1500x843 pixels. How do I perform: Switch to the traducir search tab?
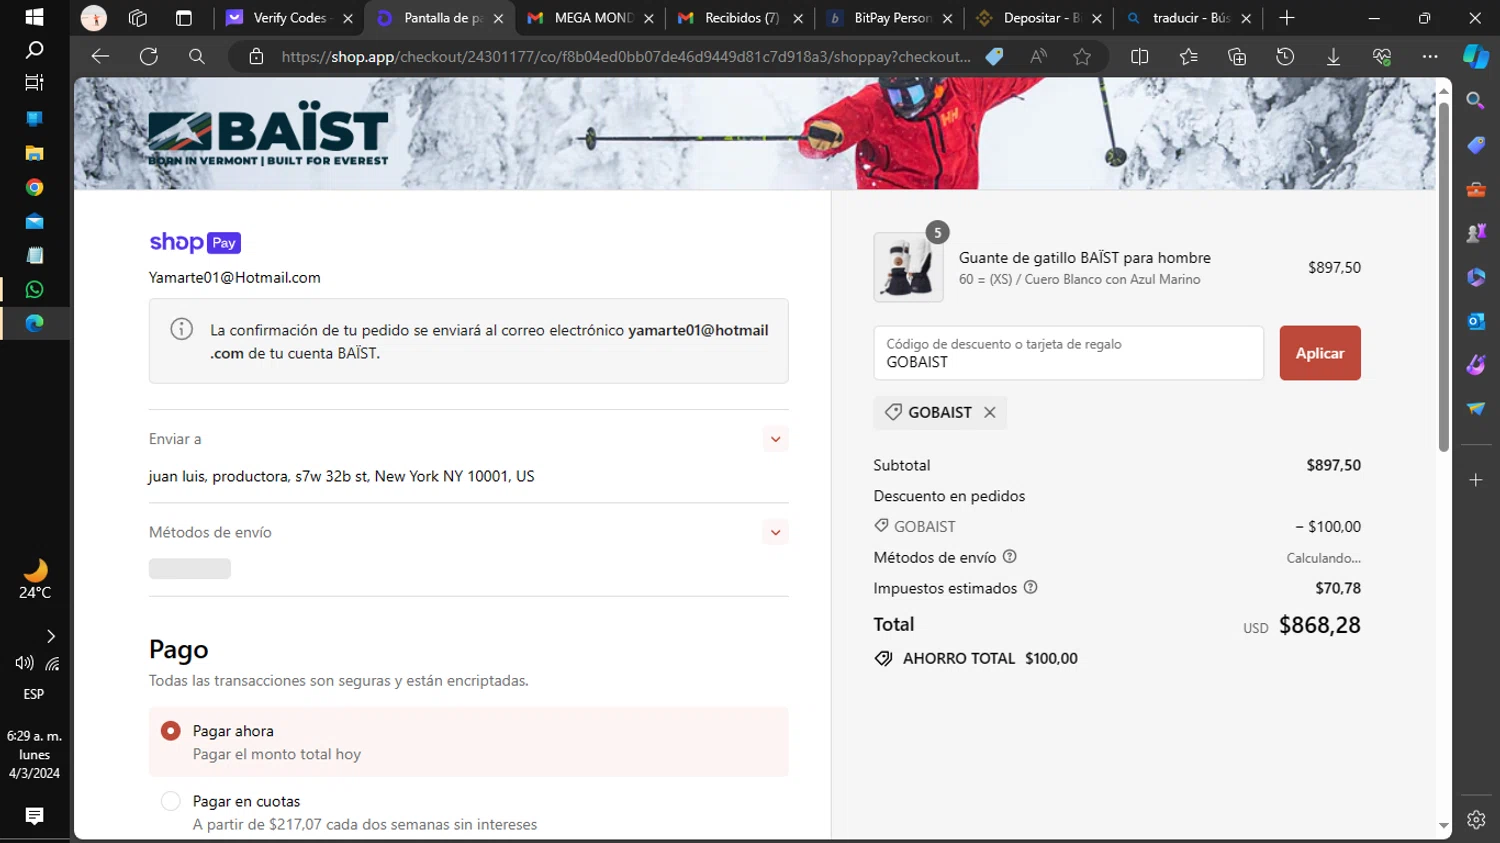pos(1190,18)
